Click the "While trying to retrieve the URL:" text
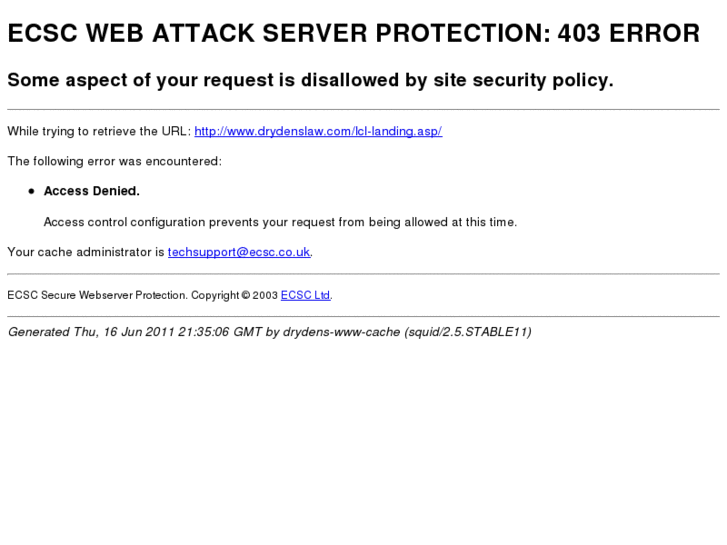This screenshot has height=545, width=727. coord(98,131)
